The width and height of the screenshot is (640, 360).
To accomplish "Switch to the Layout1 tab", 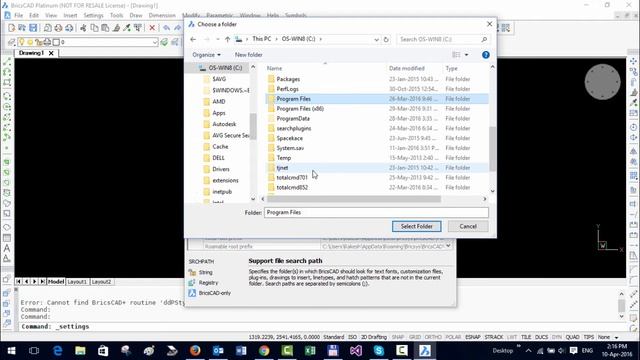I will (77, 282).
